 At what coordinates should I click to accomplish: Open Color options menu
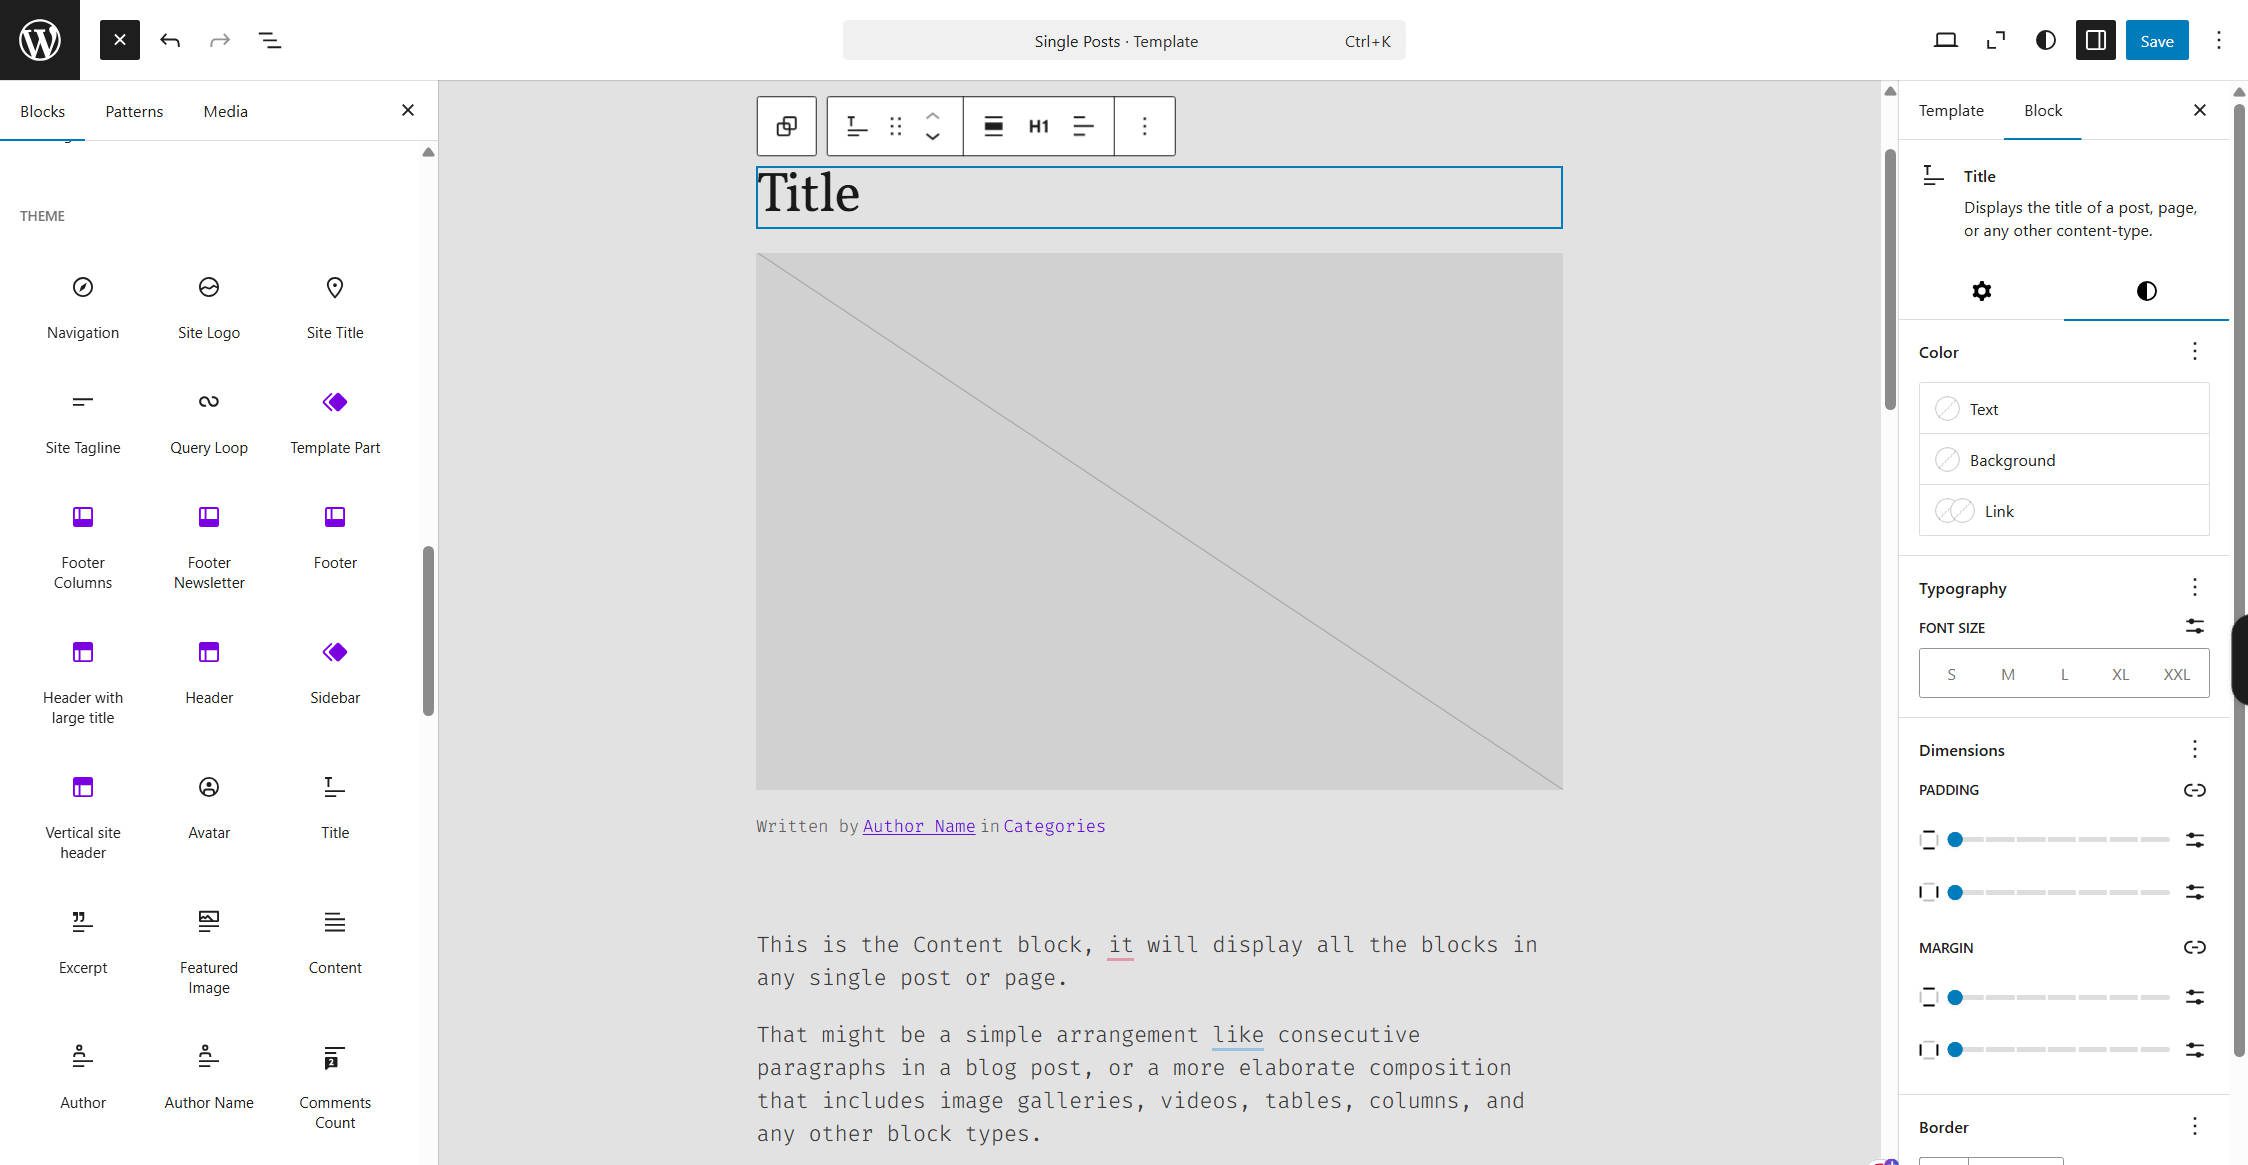pos(2195,352)
